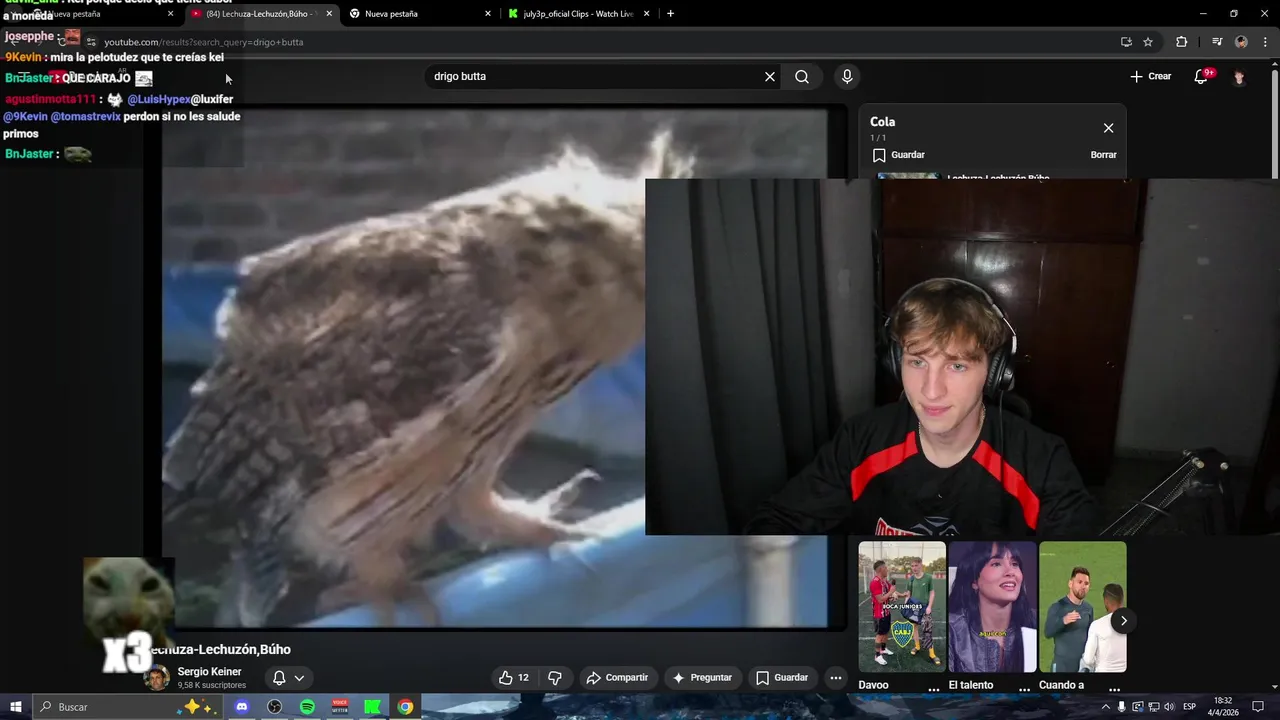
Task: Open Chrome media controls icon
Action: coord(1217,42)
